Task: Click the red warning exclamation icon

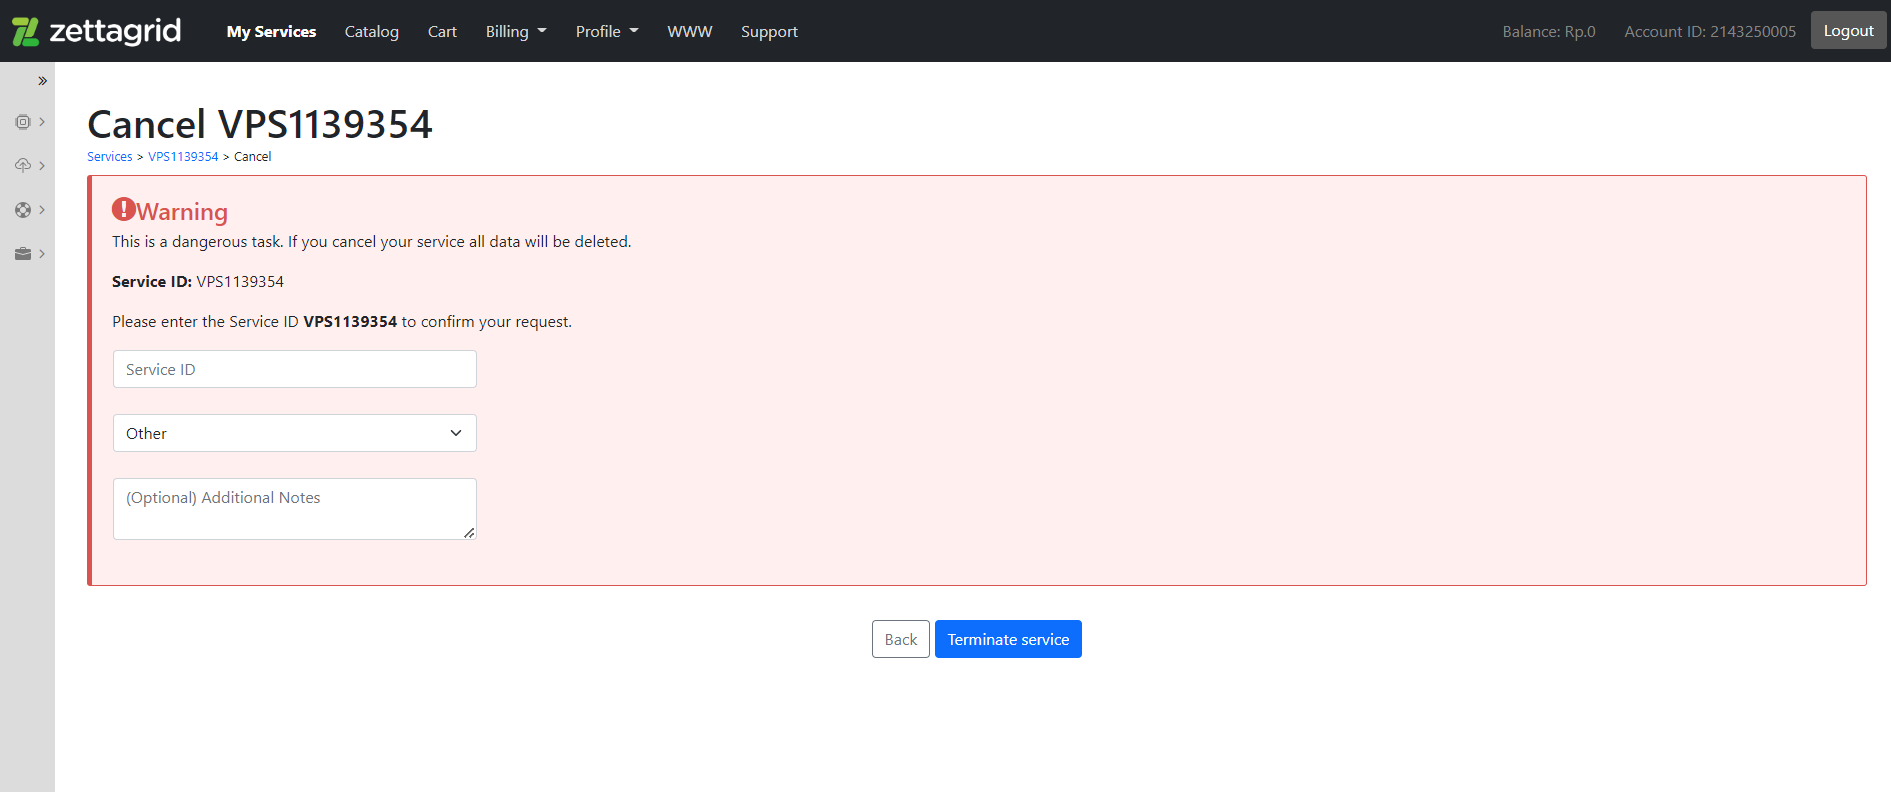Action: click(123, 209)
